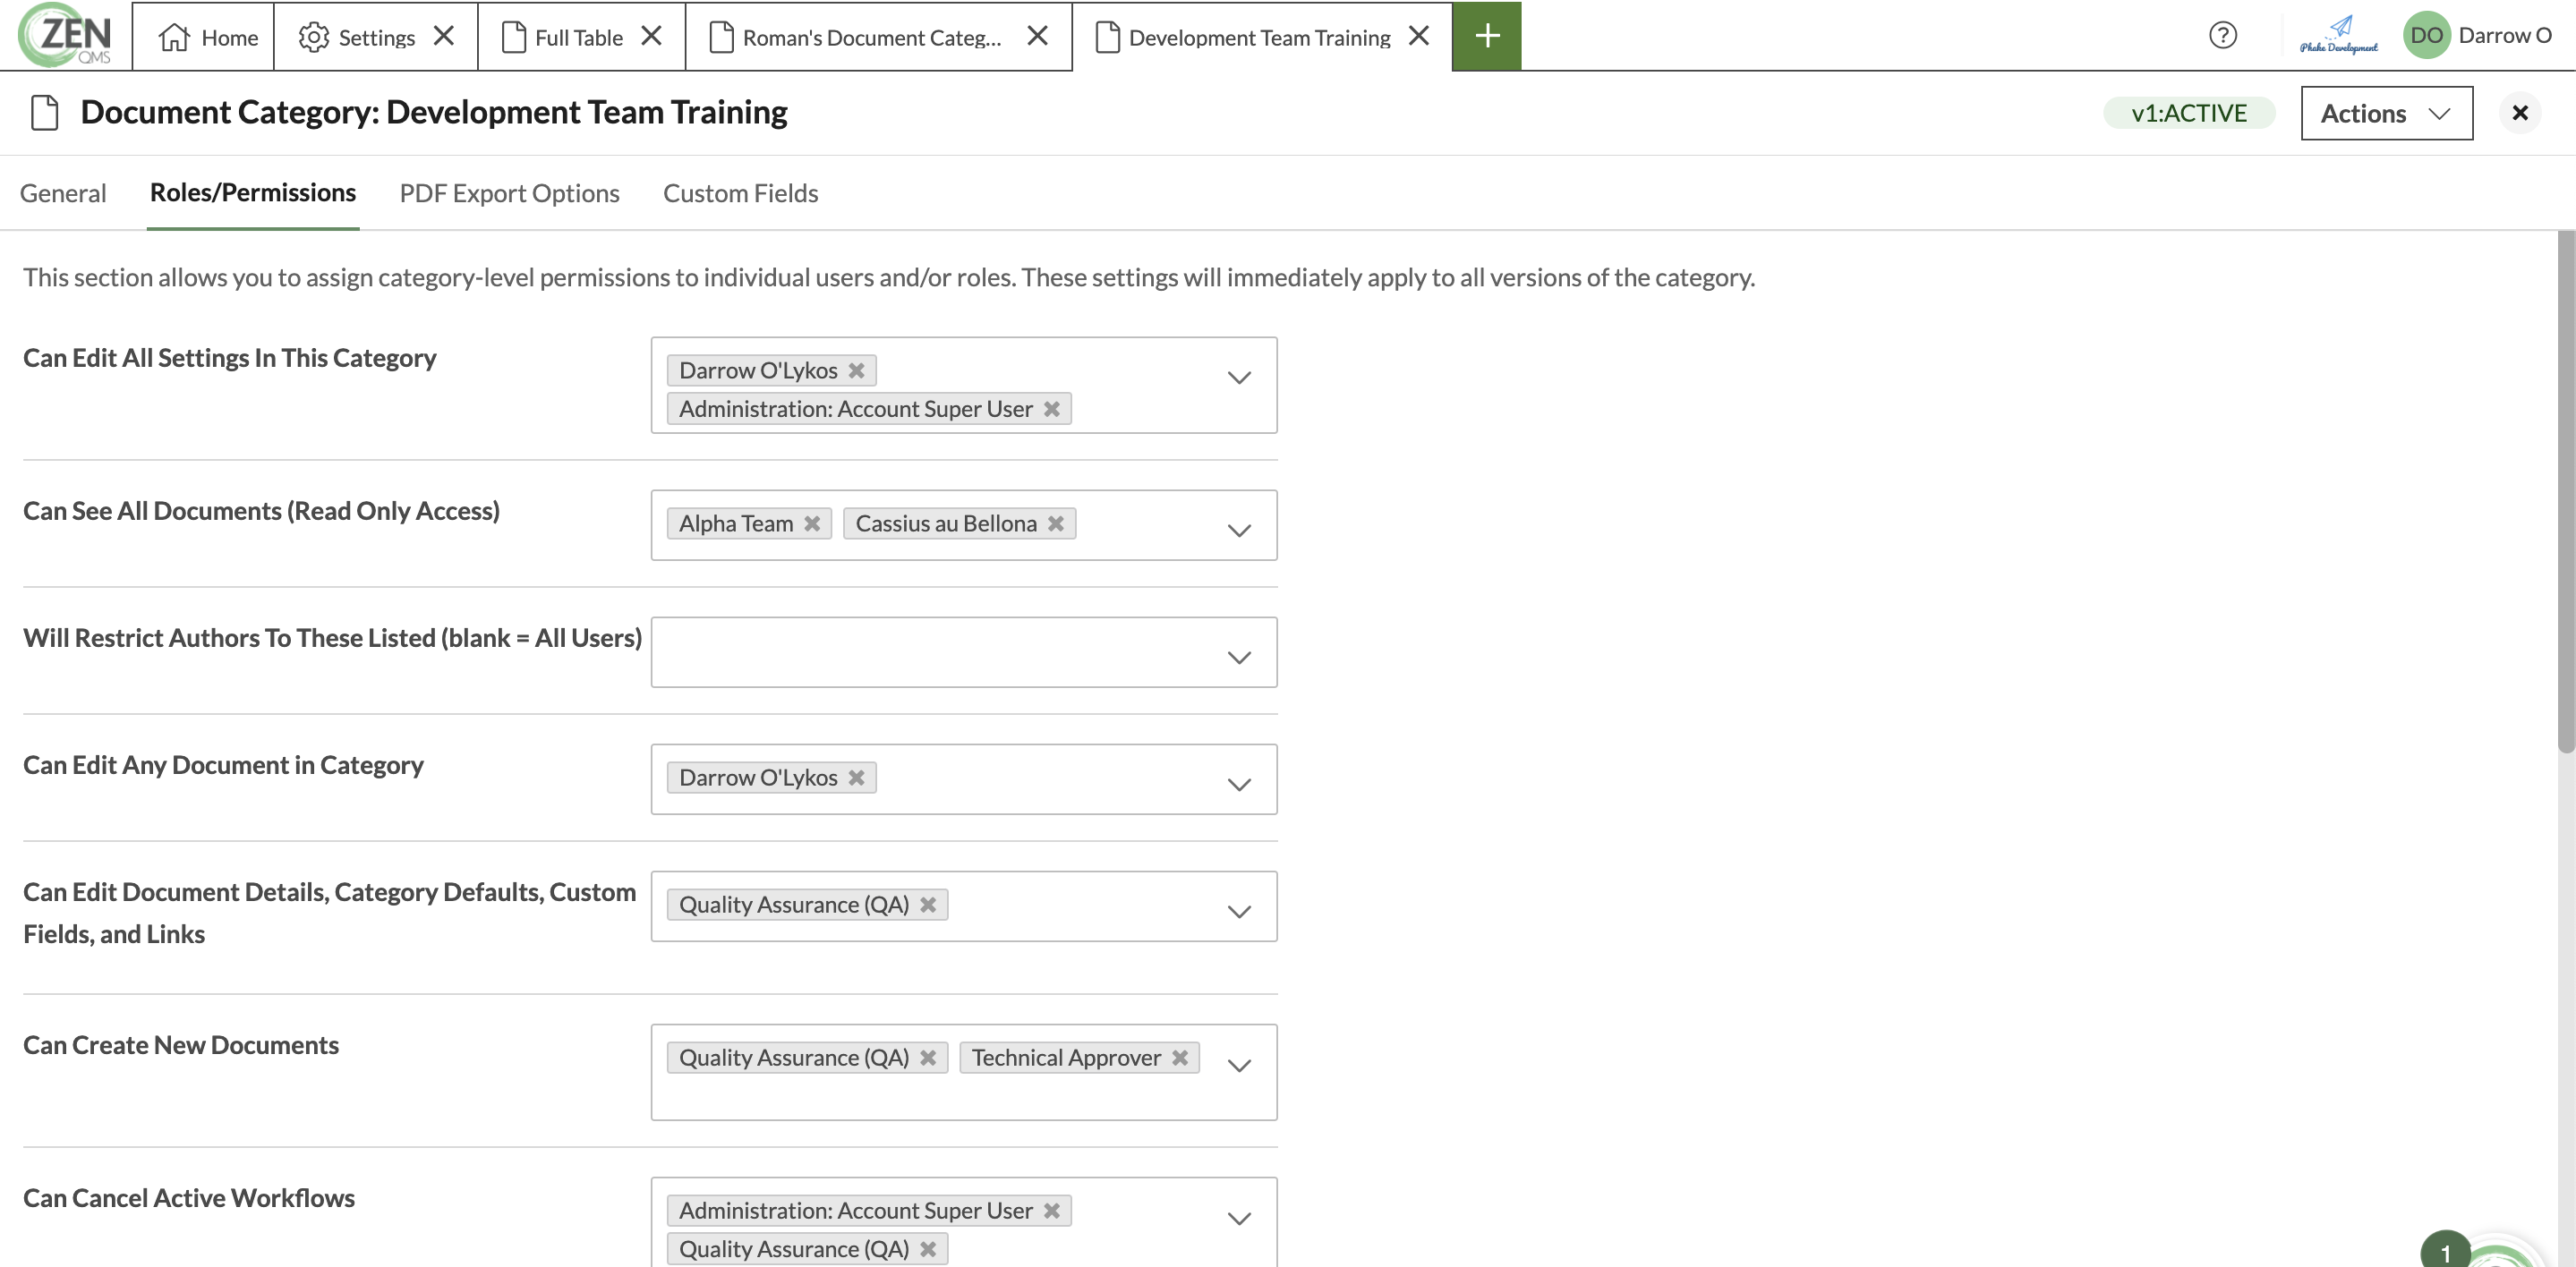Remove Quality Assurance from Can Create New Documents
This screenshot has width=2576, height=1267.
pos(928,1058)
